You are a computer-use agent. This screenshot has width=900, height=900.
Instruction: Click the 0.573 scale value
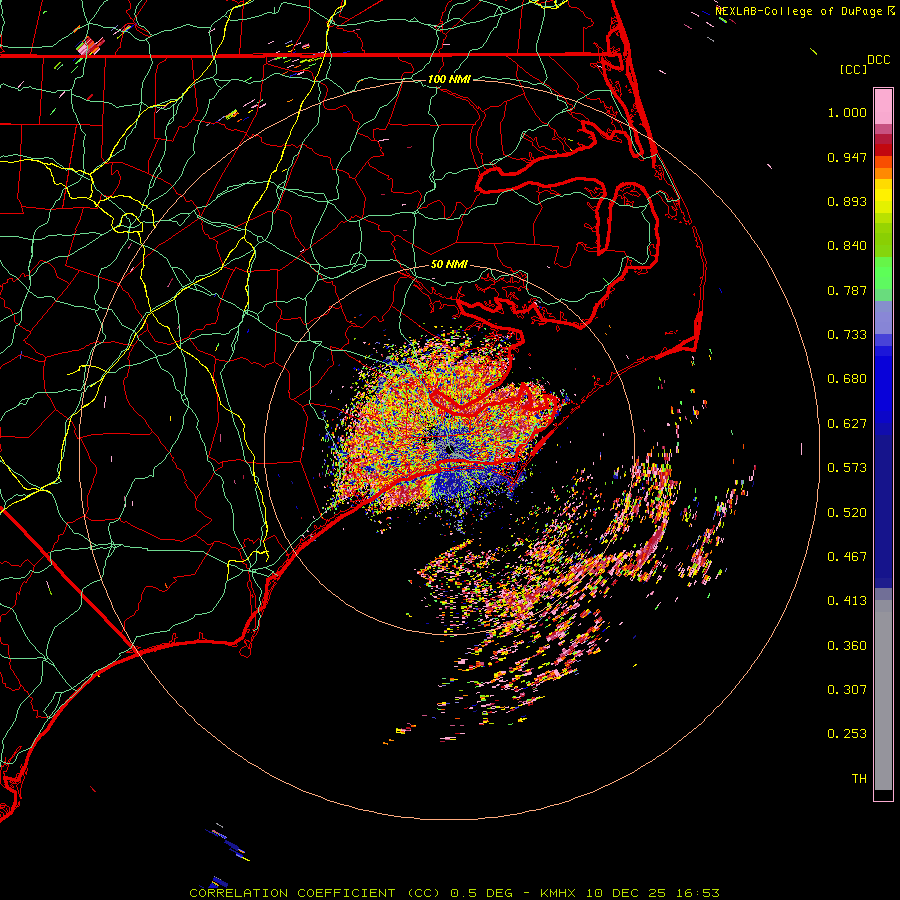(847, 468)
